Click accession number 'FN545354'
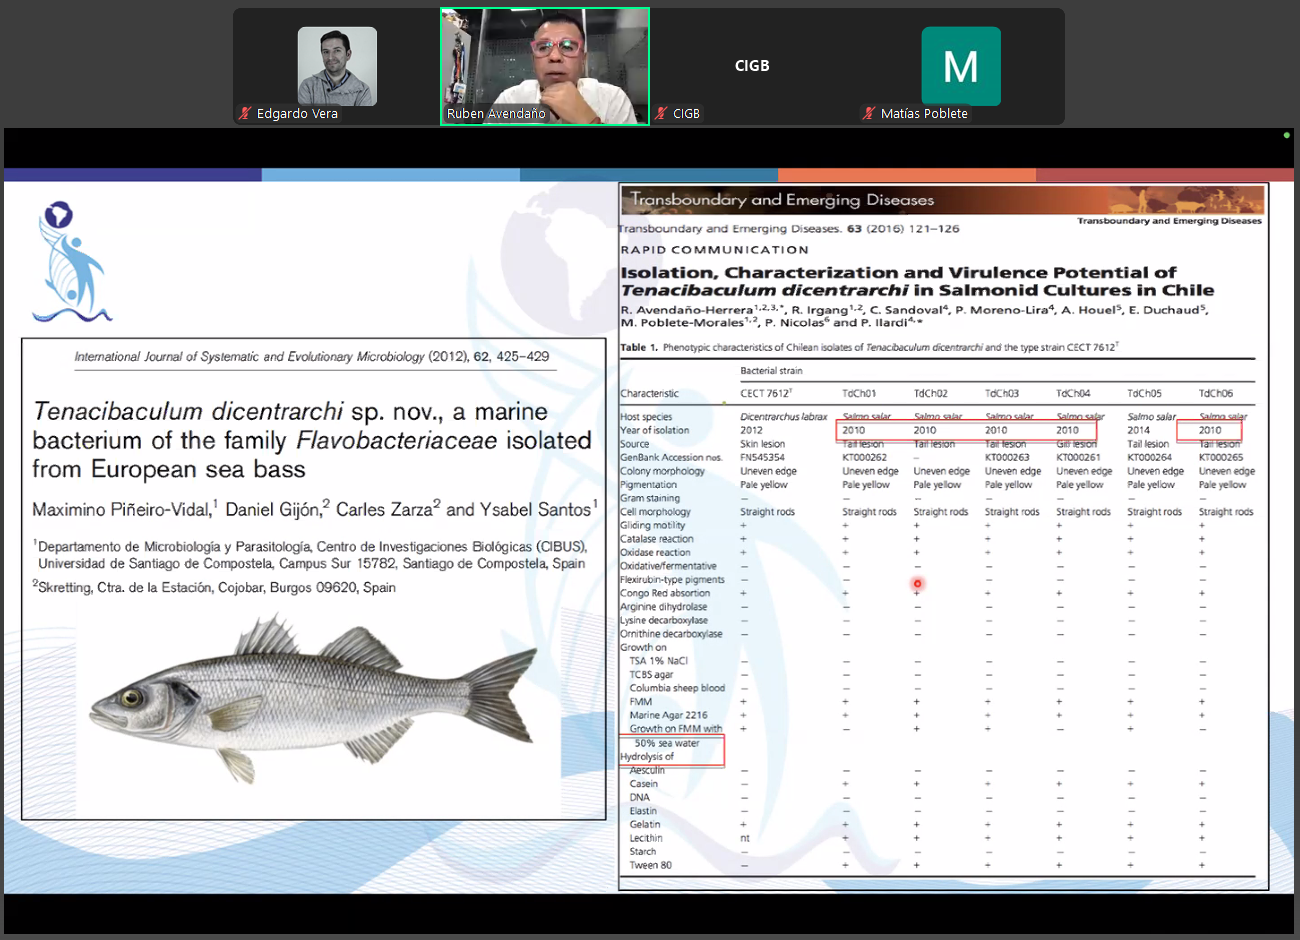 coord(762,458)
